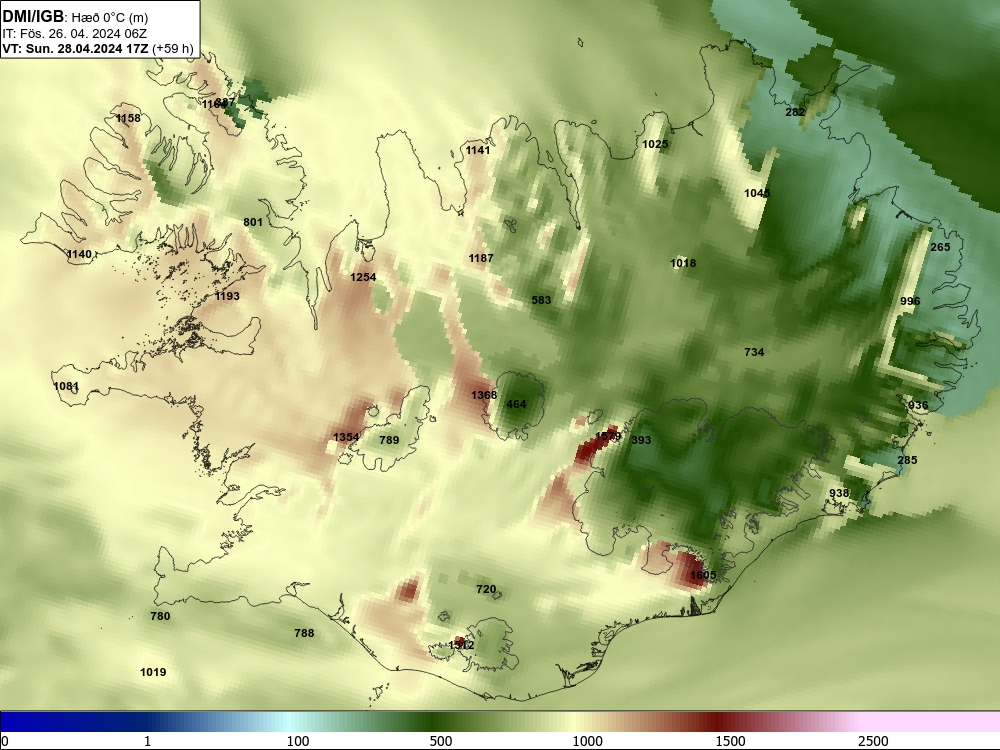Click the 936 value label
The image size is (1000, 750).
coord(918,406)
